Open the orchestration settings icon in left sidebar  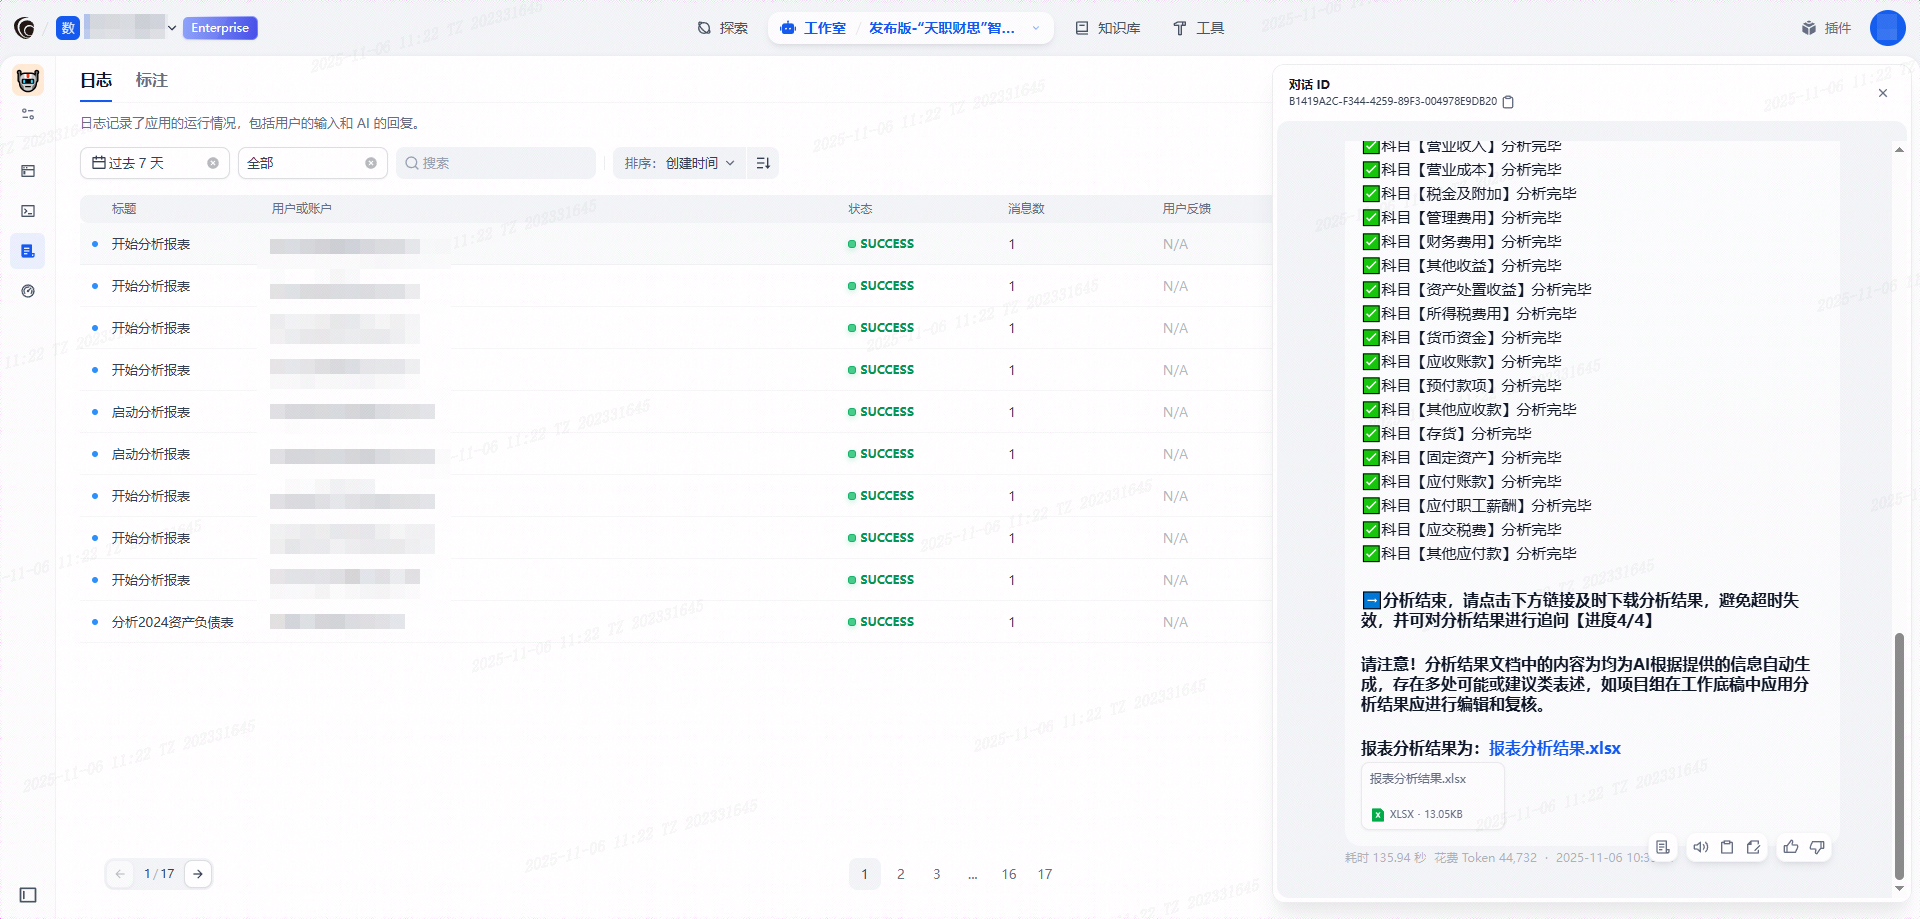coord(28,114)
